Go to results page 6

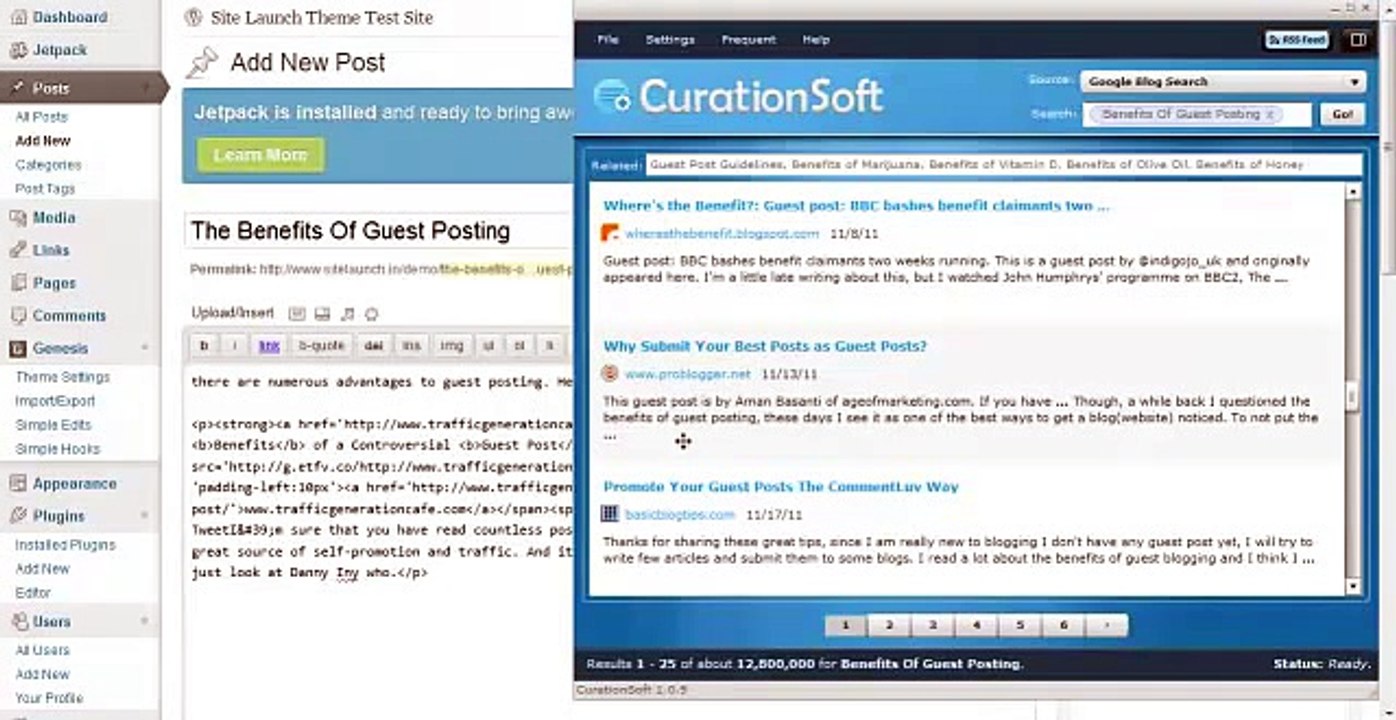[1063, 626]
